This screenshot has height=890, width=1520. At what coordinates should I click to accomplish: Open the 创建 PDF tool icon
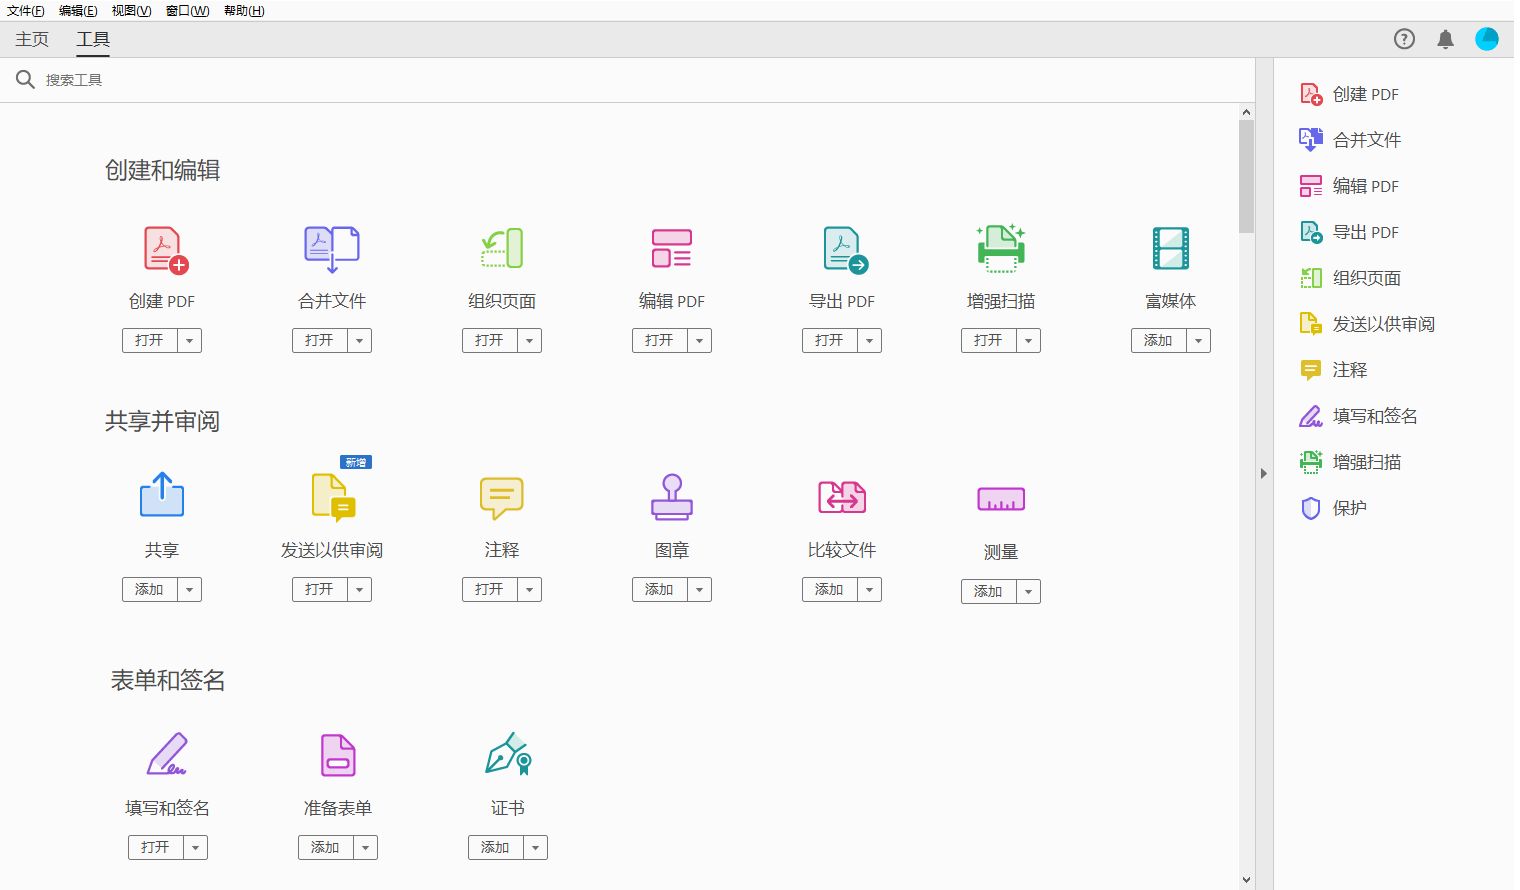click(x=161, y=249)
